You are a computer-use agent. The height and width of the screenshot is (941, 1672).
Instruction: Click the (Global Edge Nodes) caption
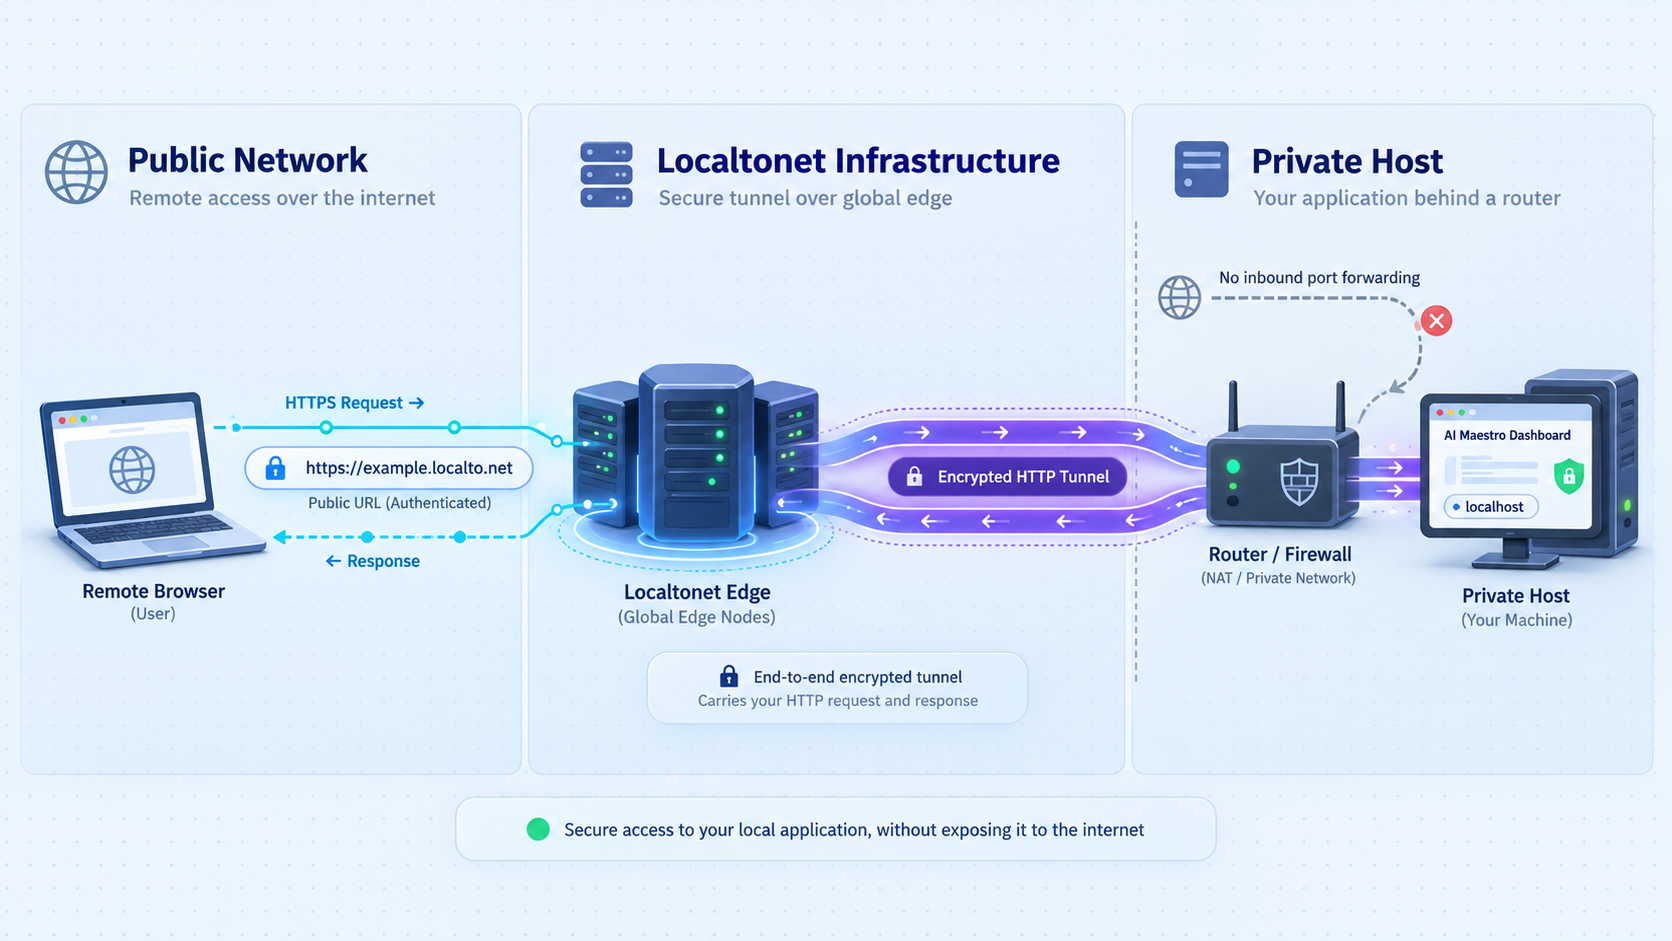click(x=697, y=617)
